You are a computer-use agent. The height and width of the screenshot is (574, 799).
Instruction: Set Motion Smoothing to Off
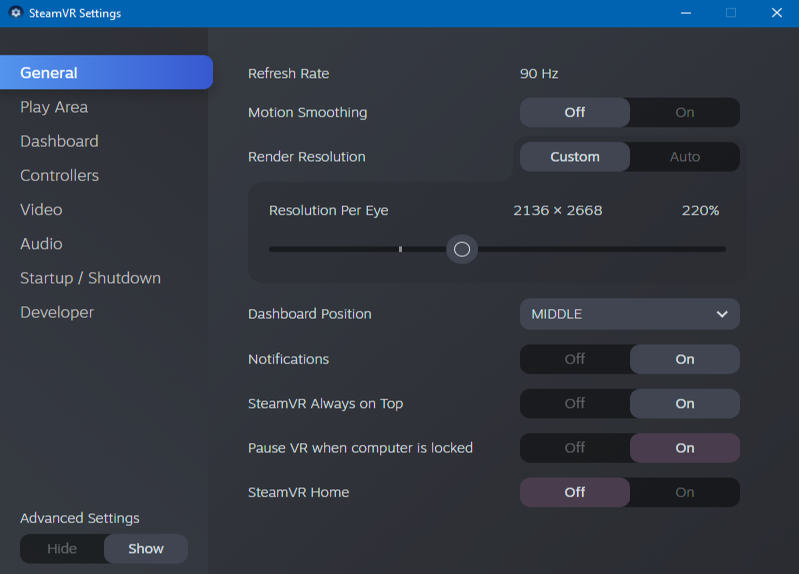click(x=575, y=112)
